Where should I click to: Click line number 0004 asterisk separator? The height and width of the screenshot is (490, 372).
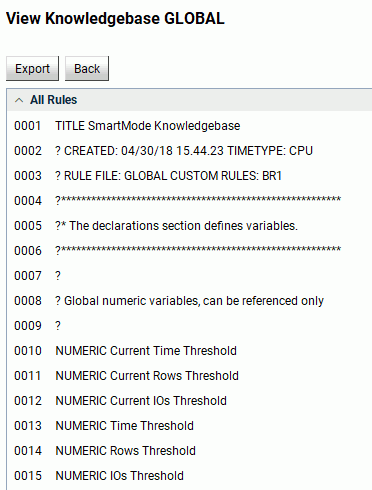coord(28,201)
